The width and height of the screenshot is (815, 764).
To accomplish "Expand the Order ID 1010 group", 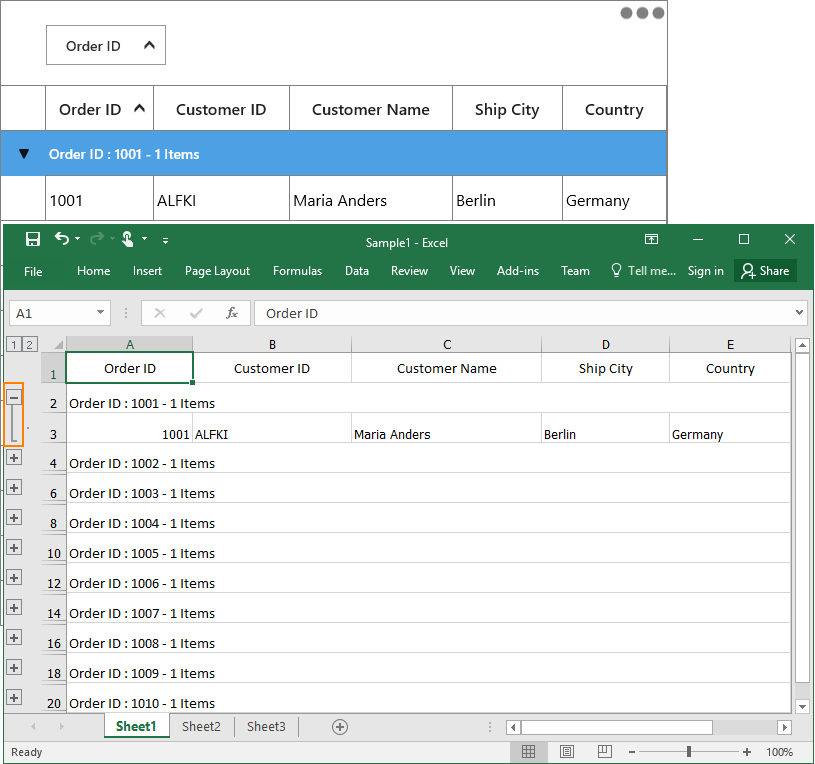I will pyautogui.click(x=14, y=697).
